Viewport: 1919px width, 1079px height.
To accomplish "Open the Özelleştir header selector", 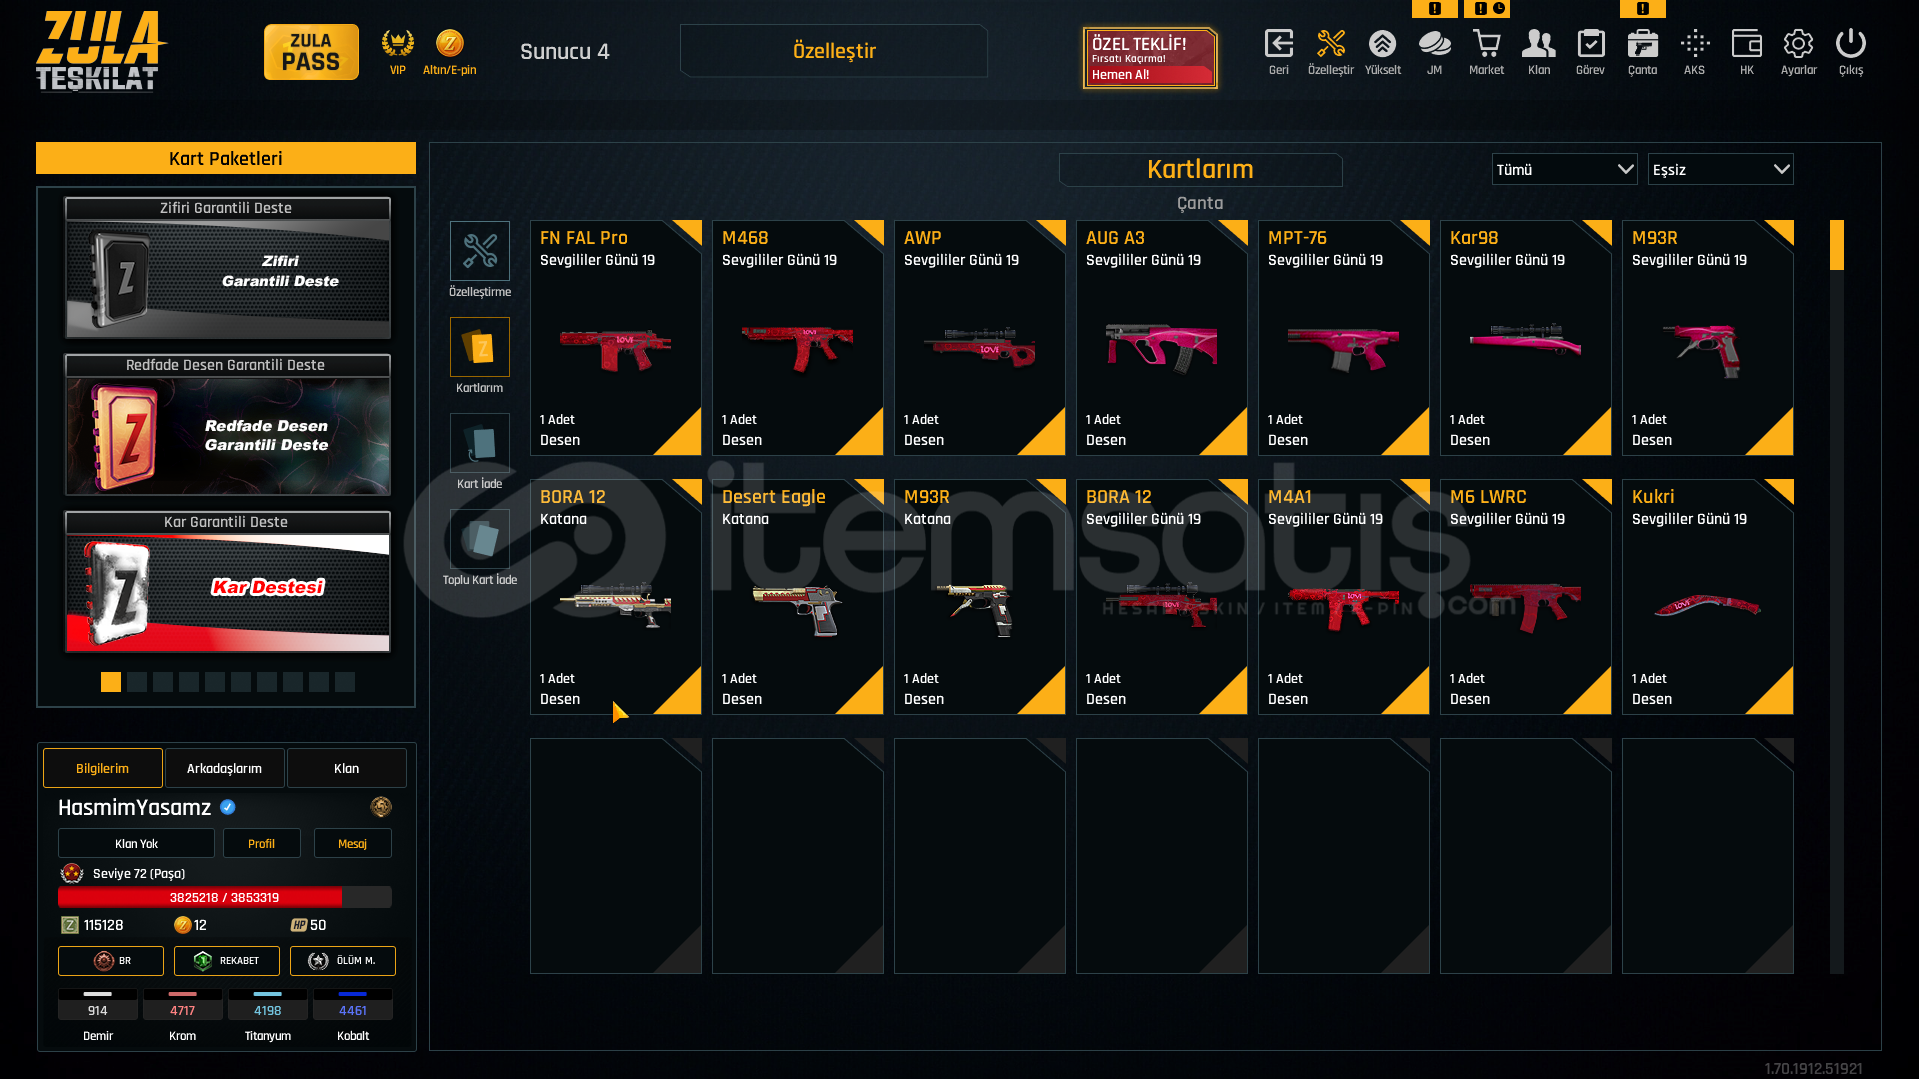I will coord(834,51).
